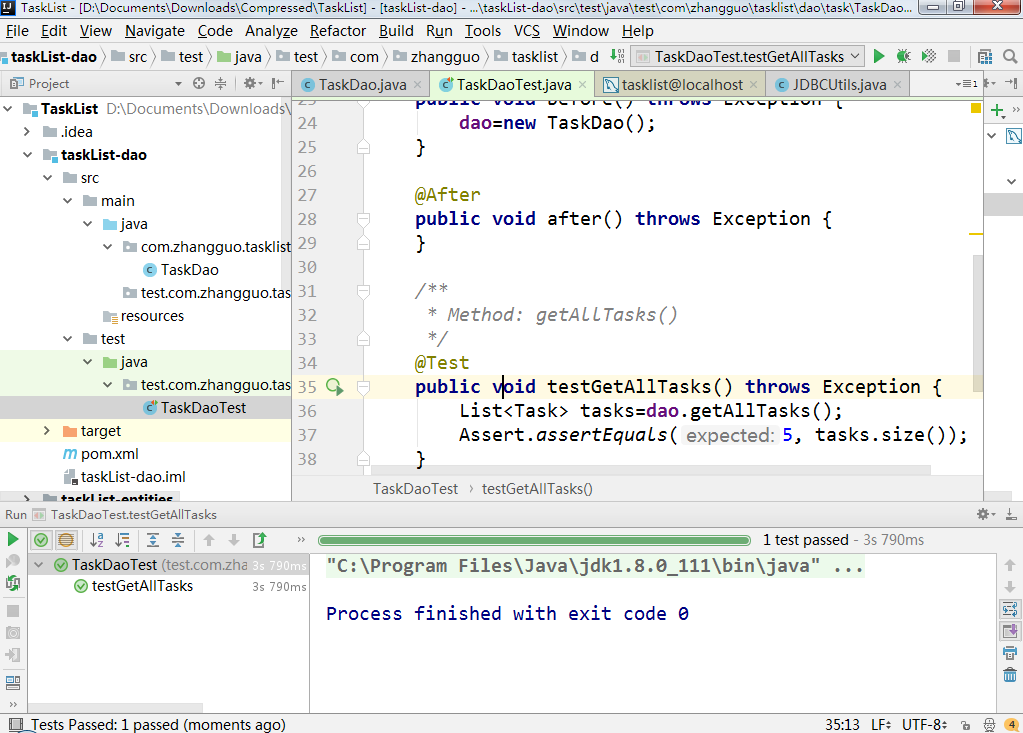Click testGetAllTasks() editor breadcrumb
Image resolution: width=1023 pixels, height=733 pixels.
pos(537,488)
